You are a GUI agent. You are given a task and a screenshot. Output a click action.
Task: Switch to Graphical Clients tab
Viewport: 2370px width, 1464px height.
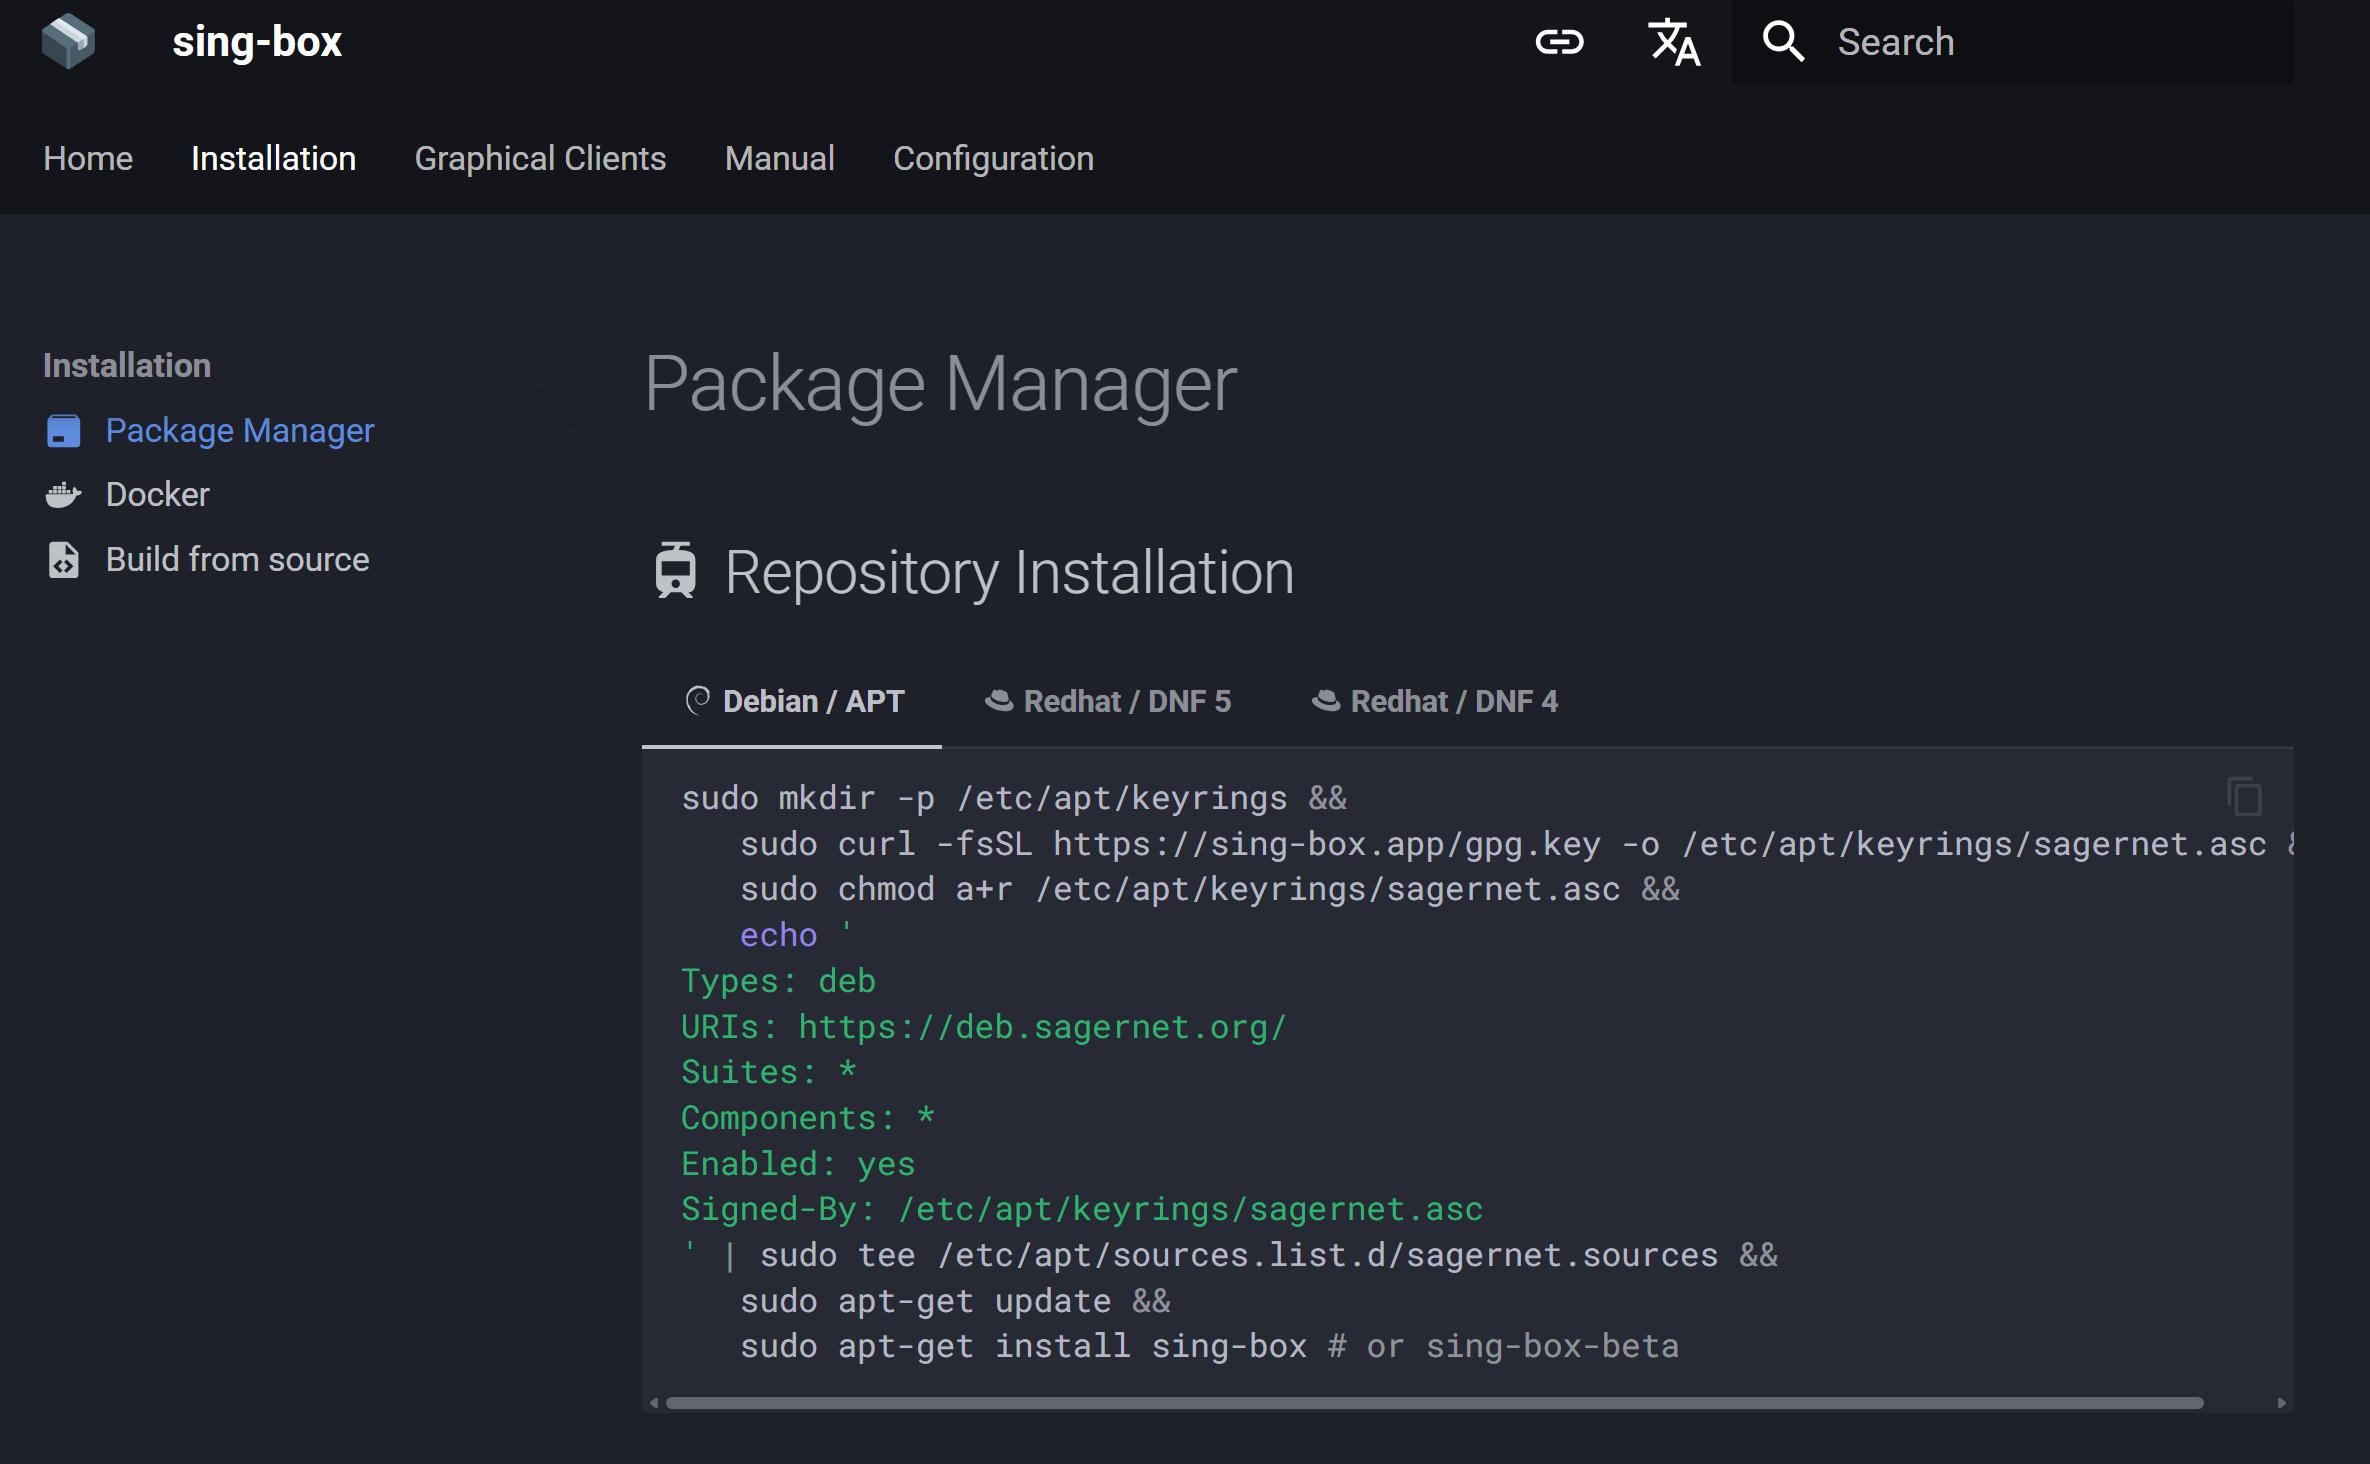540,158
